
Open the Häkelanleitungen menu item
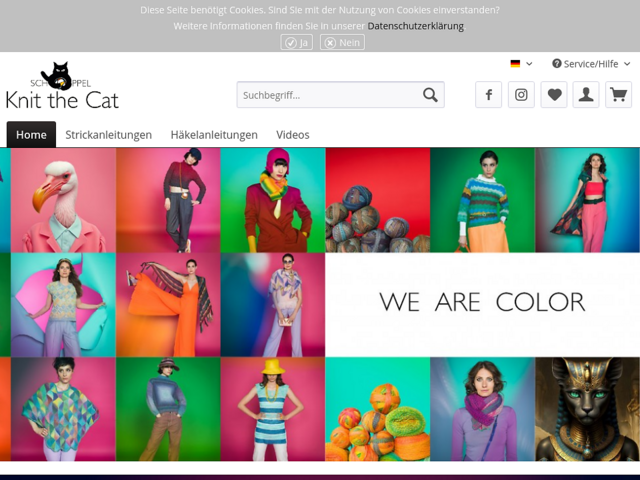click(x=214, y=135)
